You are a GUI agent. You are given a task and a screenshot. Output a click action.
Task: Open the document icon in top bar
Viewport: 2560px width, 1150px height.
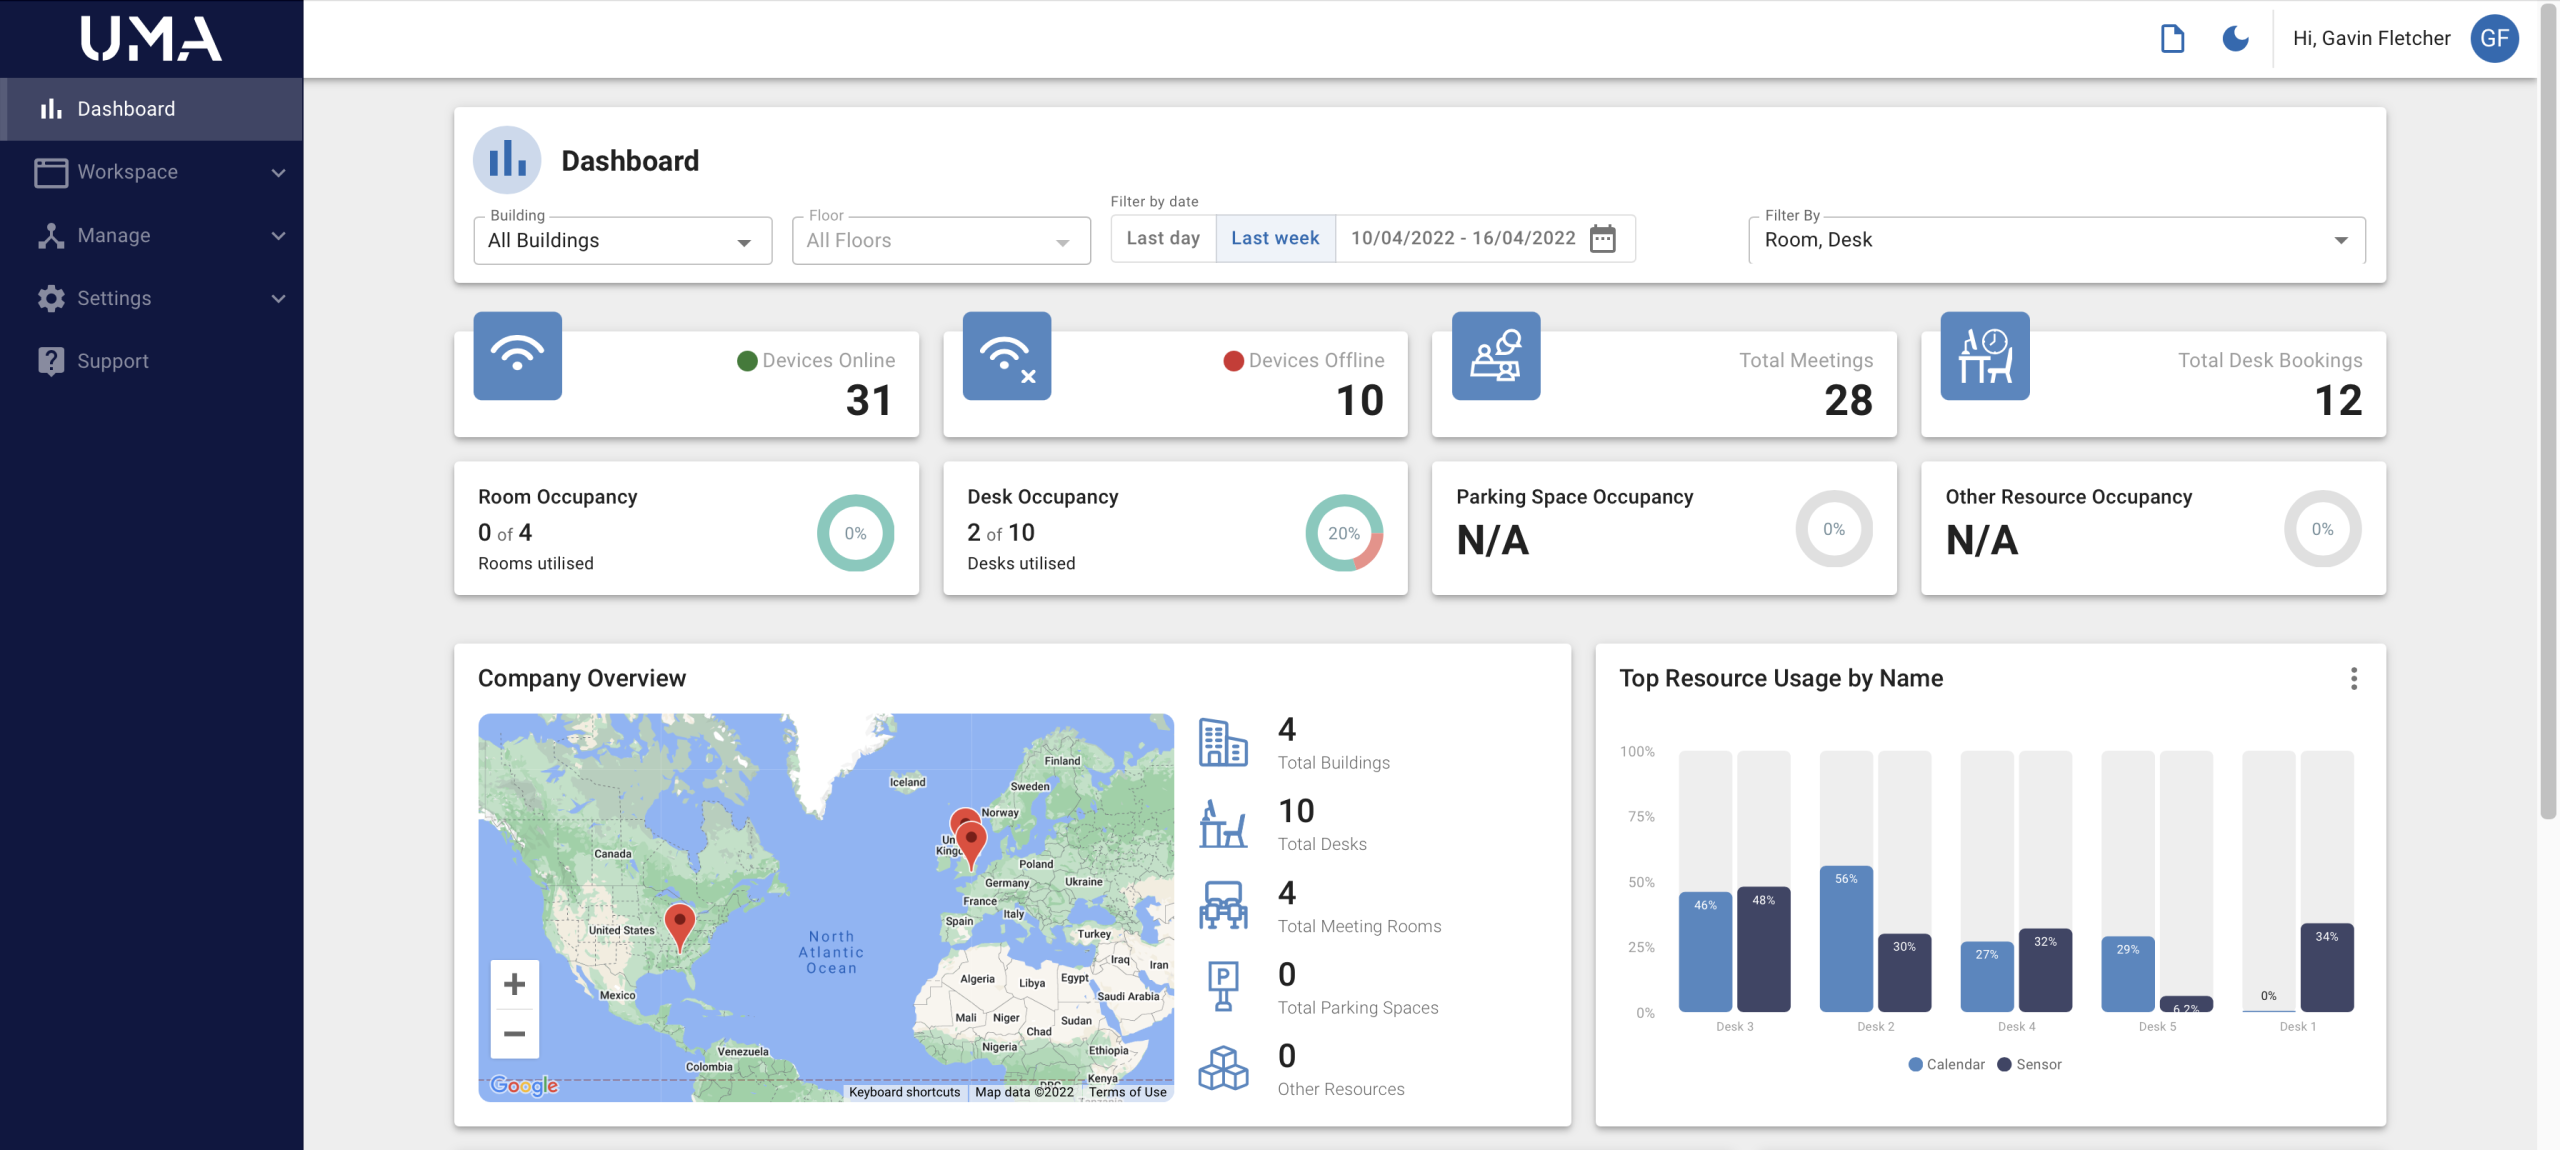coord(2172,39)
